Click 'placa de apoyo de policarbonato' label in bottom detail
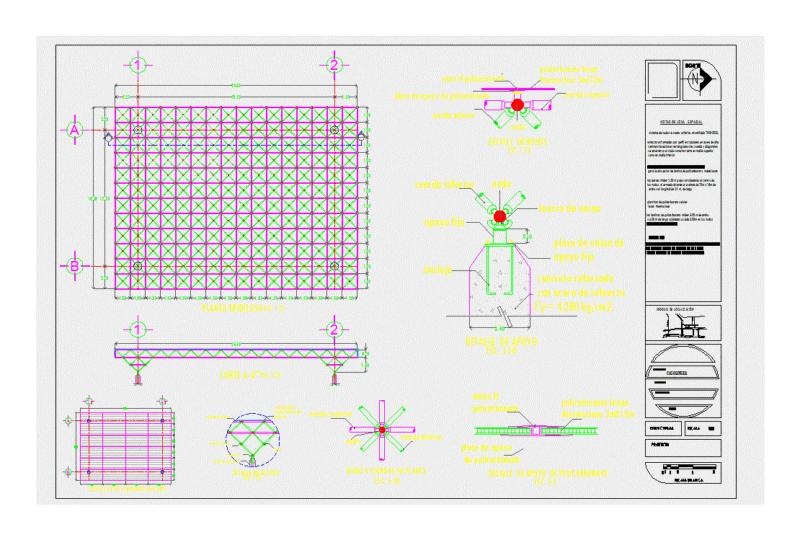This screenshot has width=800, height=540. (490, 453)
